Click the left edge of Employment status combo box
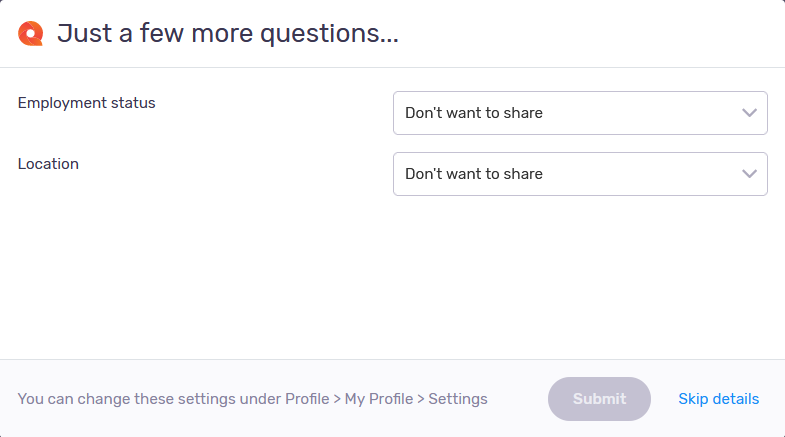The height and width of the screenshot is (437, 785). coord(398,113)
